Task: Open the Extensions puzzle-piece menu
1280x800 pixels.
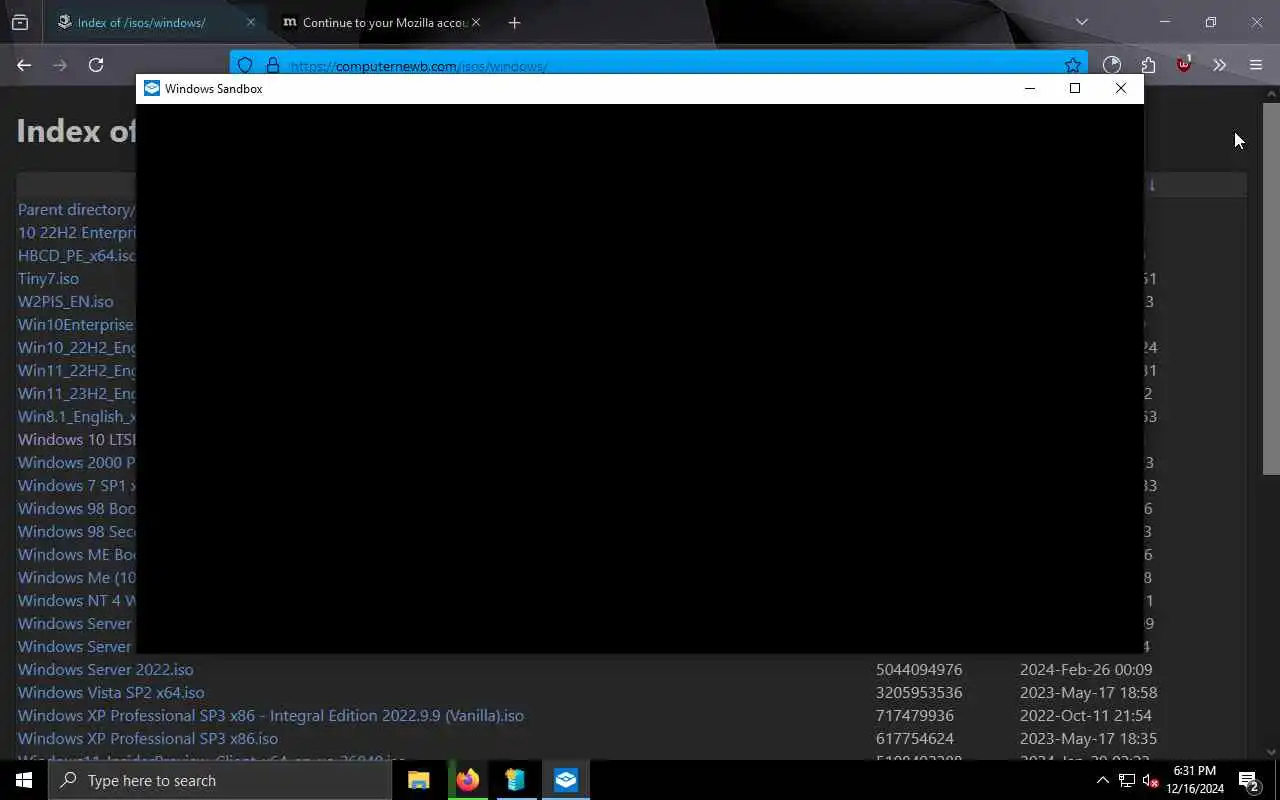Action: click(x=1148, y=65)
